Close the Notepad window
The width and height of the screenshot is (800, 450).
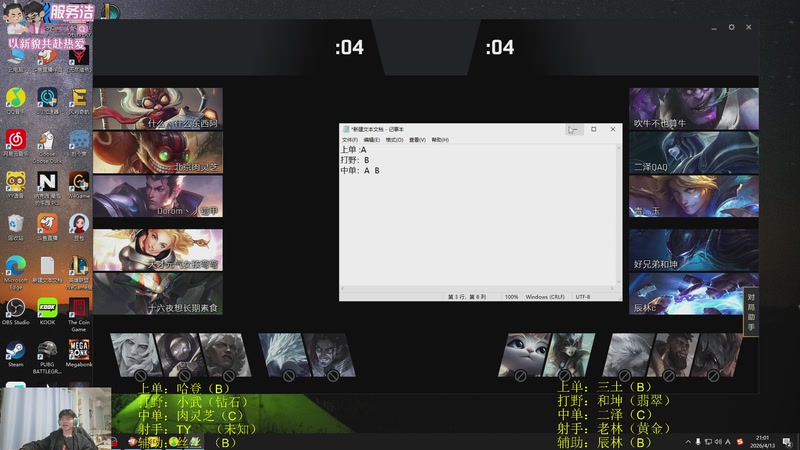613,130
